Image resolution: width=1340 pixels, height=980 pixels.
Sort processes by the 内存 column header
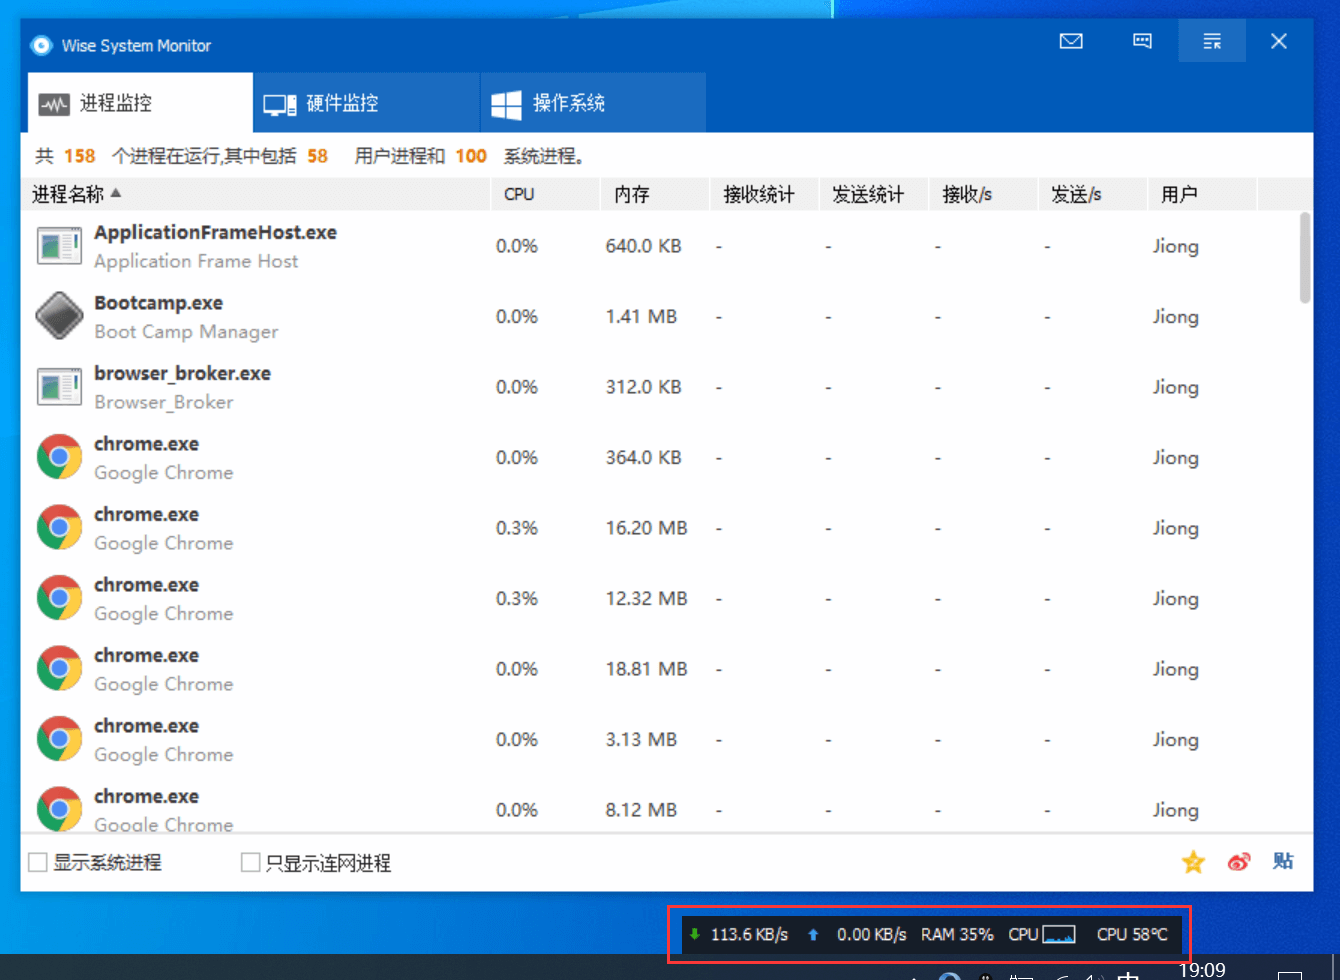click(634, 194)
